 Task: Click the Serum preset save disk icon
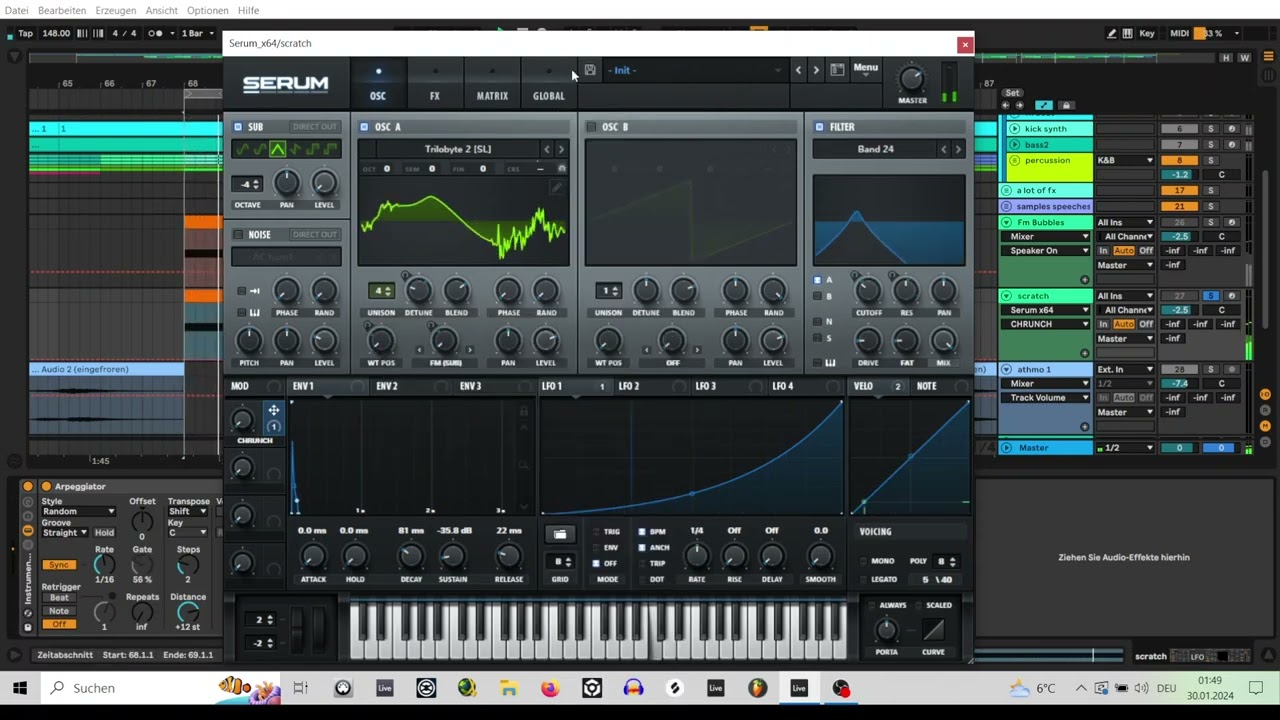pyautogui.click(x=590, y=70)
